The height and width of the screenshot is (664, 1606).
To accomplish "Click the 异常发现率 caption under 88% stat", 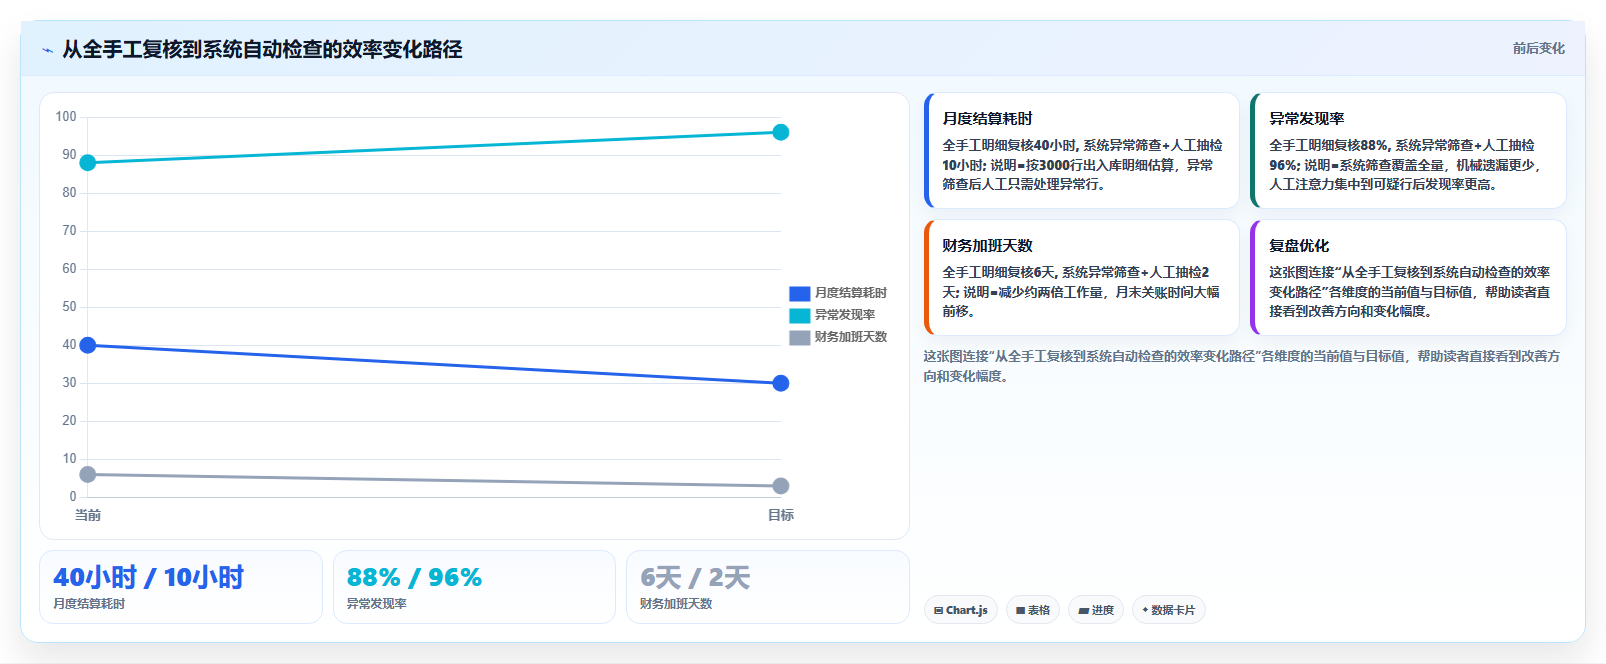I will point(376,604).
